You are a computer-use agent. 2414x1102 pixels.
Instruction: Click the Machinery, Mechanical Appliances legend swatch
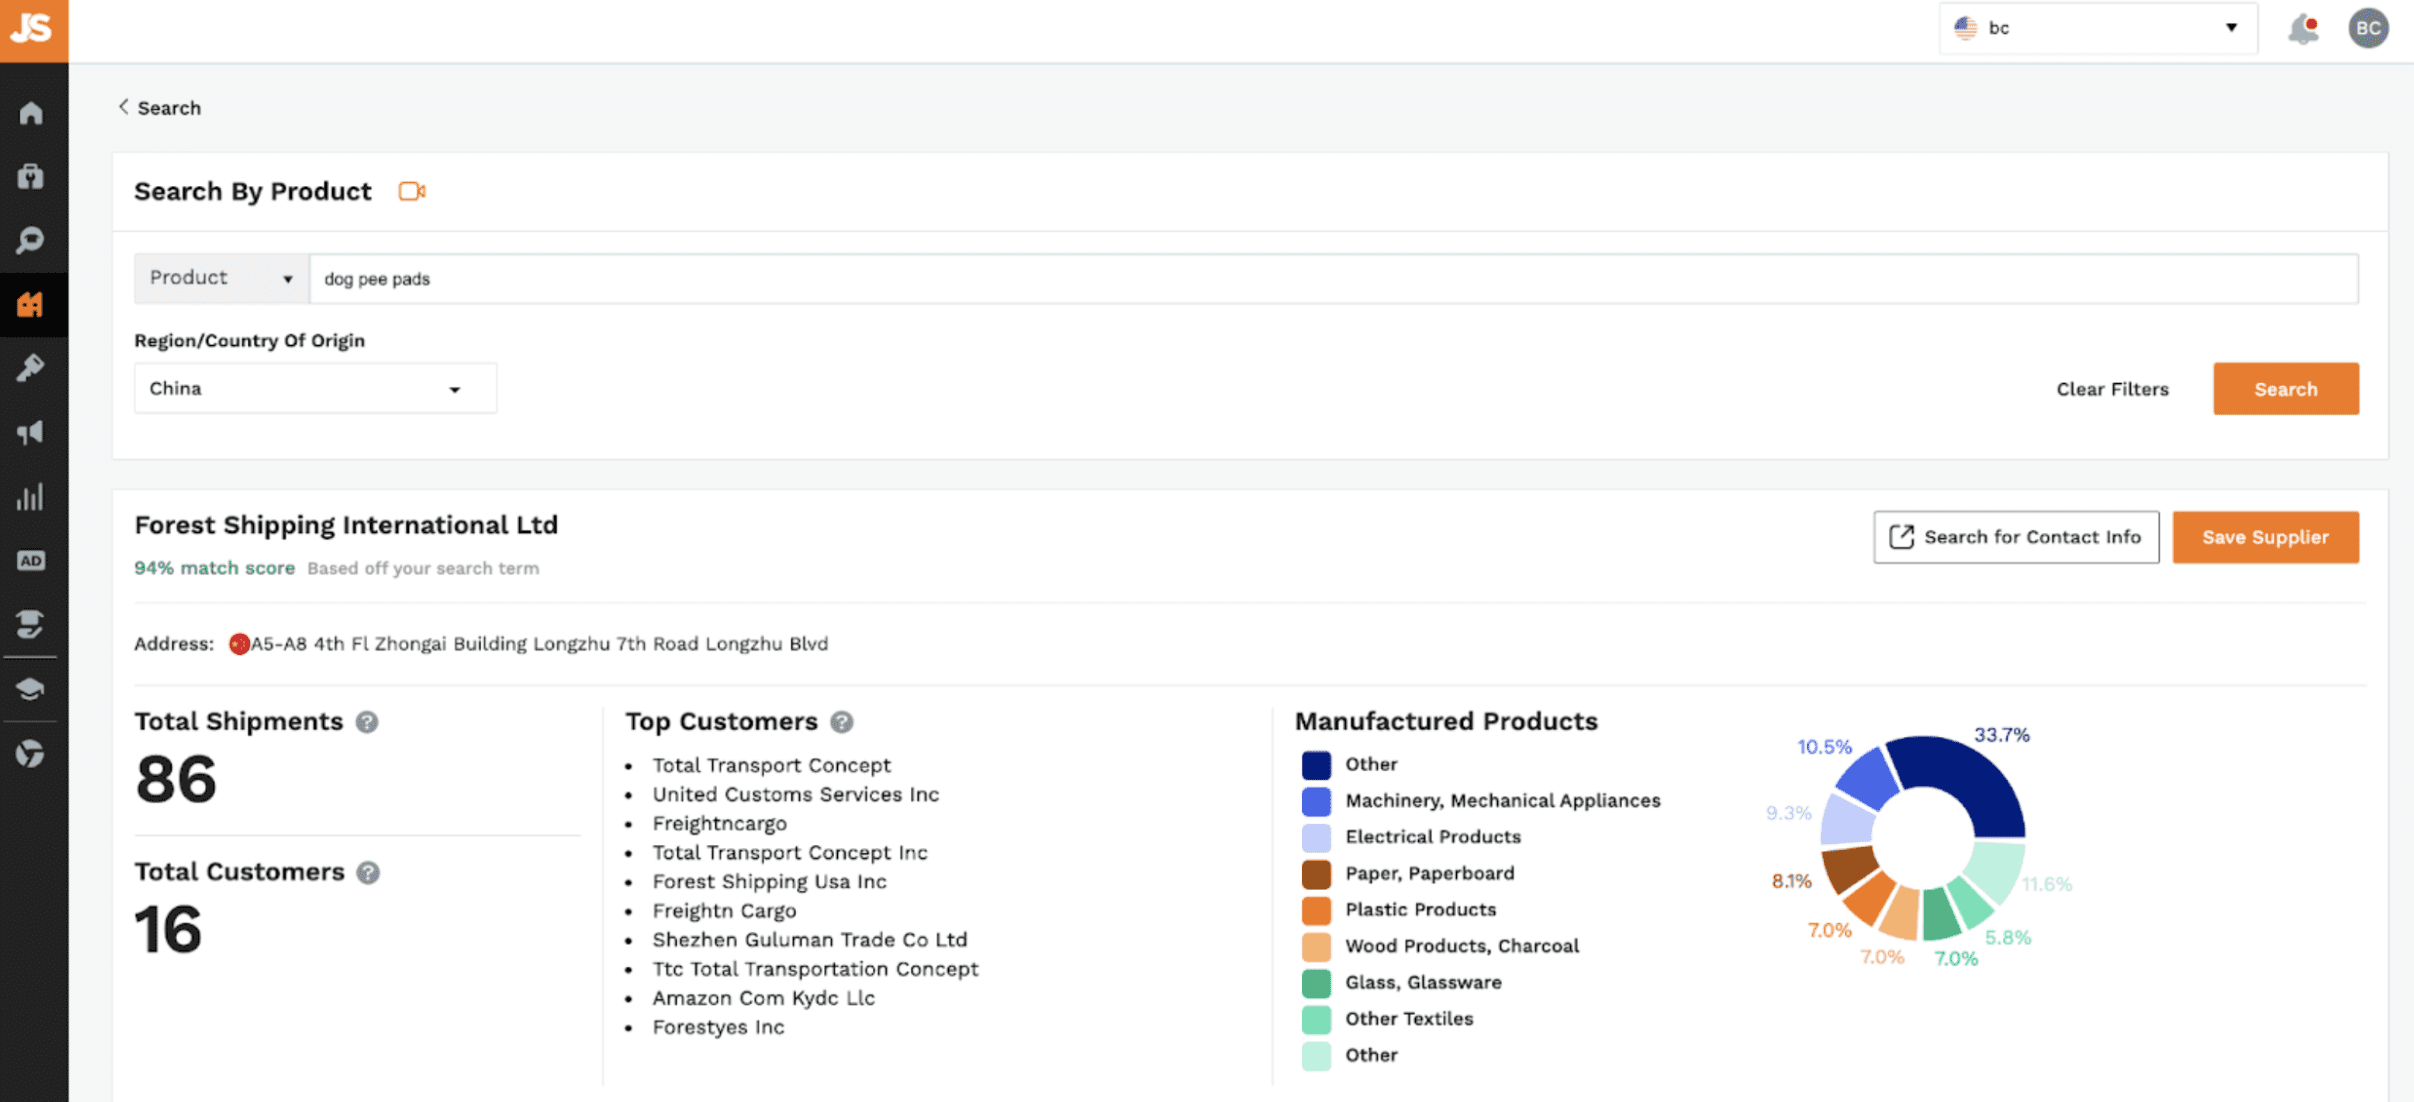(1316, 801)
